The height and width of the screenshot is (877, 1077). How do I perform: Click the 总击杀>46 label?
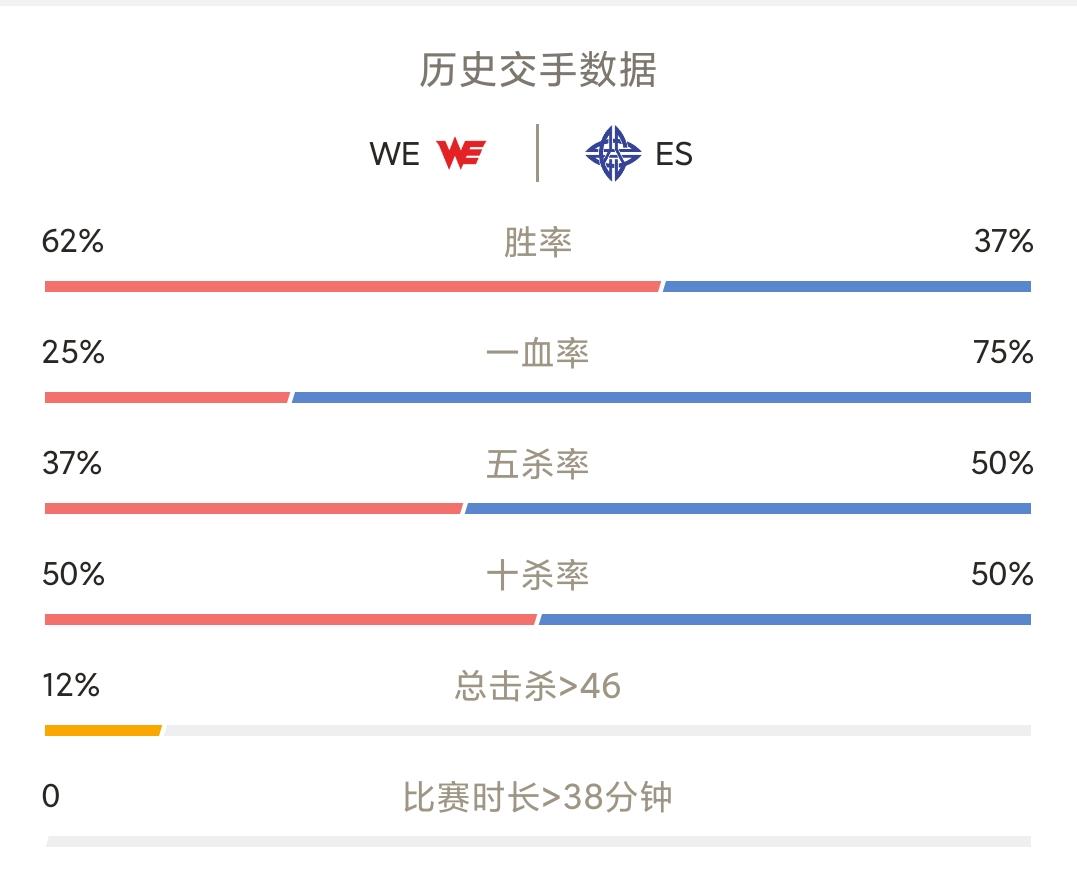coord(538,686)
